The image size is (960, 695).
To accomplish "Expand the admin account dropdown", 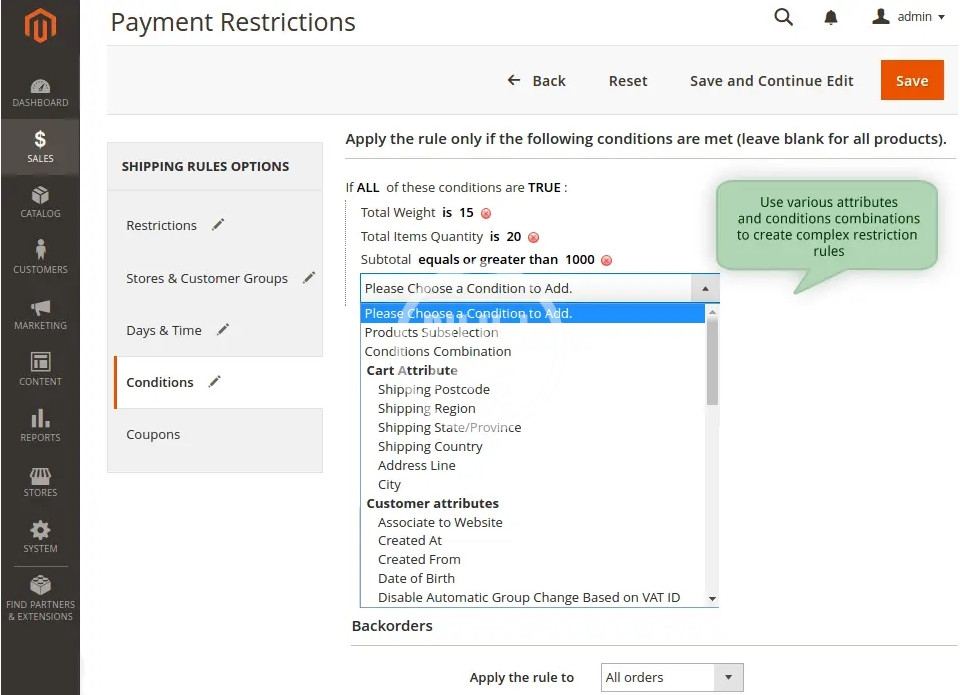I will [908, 17].
